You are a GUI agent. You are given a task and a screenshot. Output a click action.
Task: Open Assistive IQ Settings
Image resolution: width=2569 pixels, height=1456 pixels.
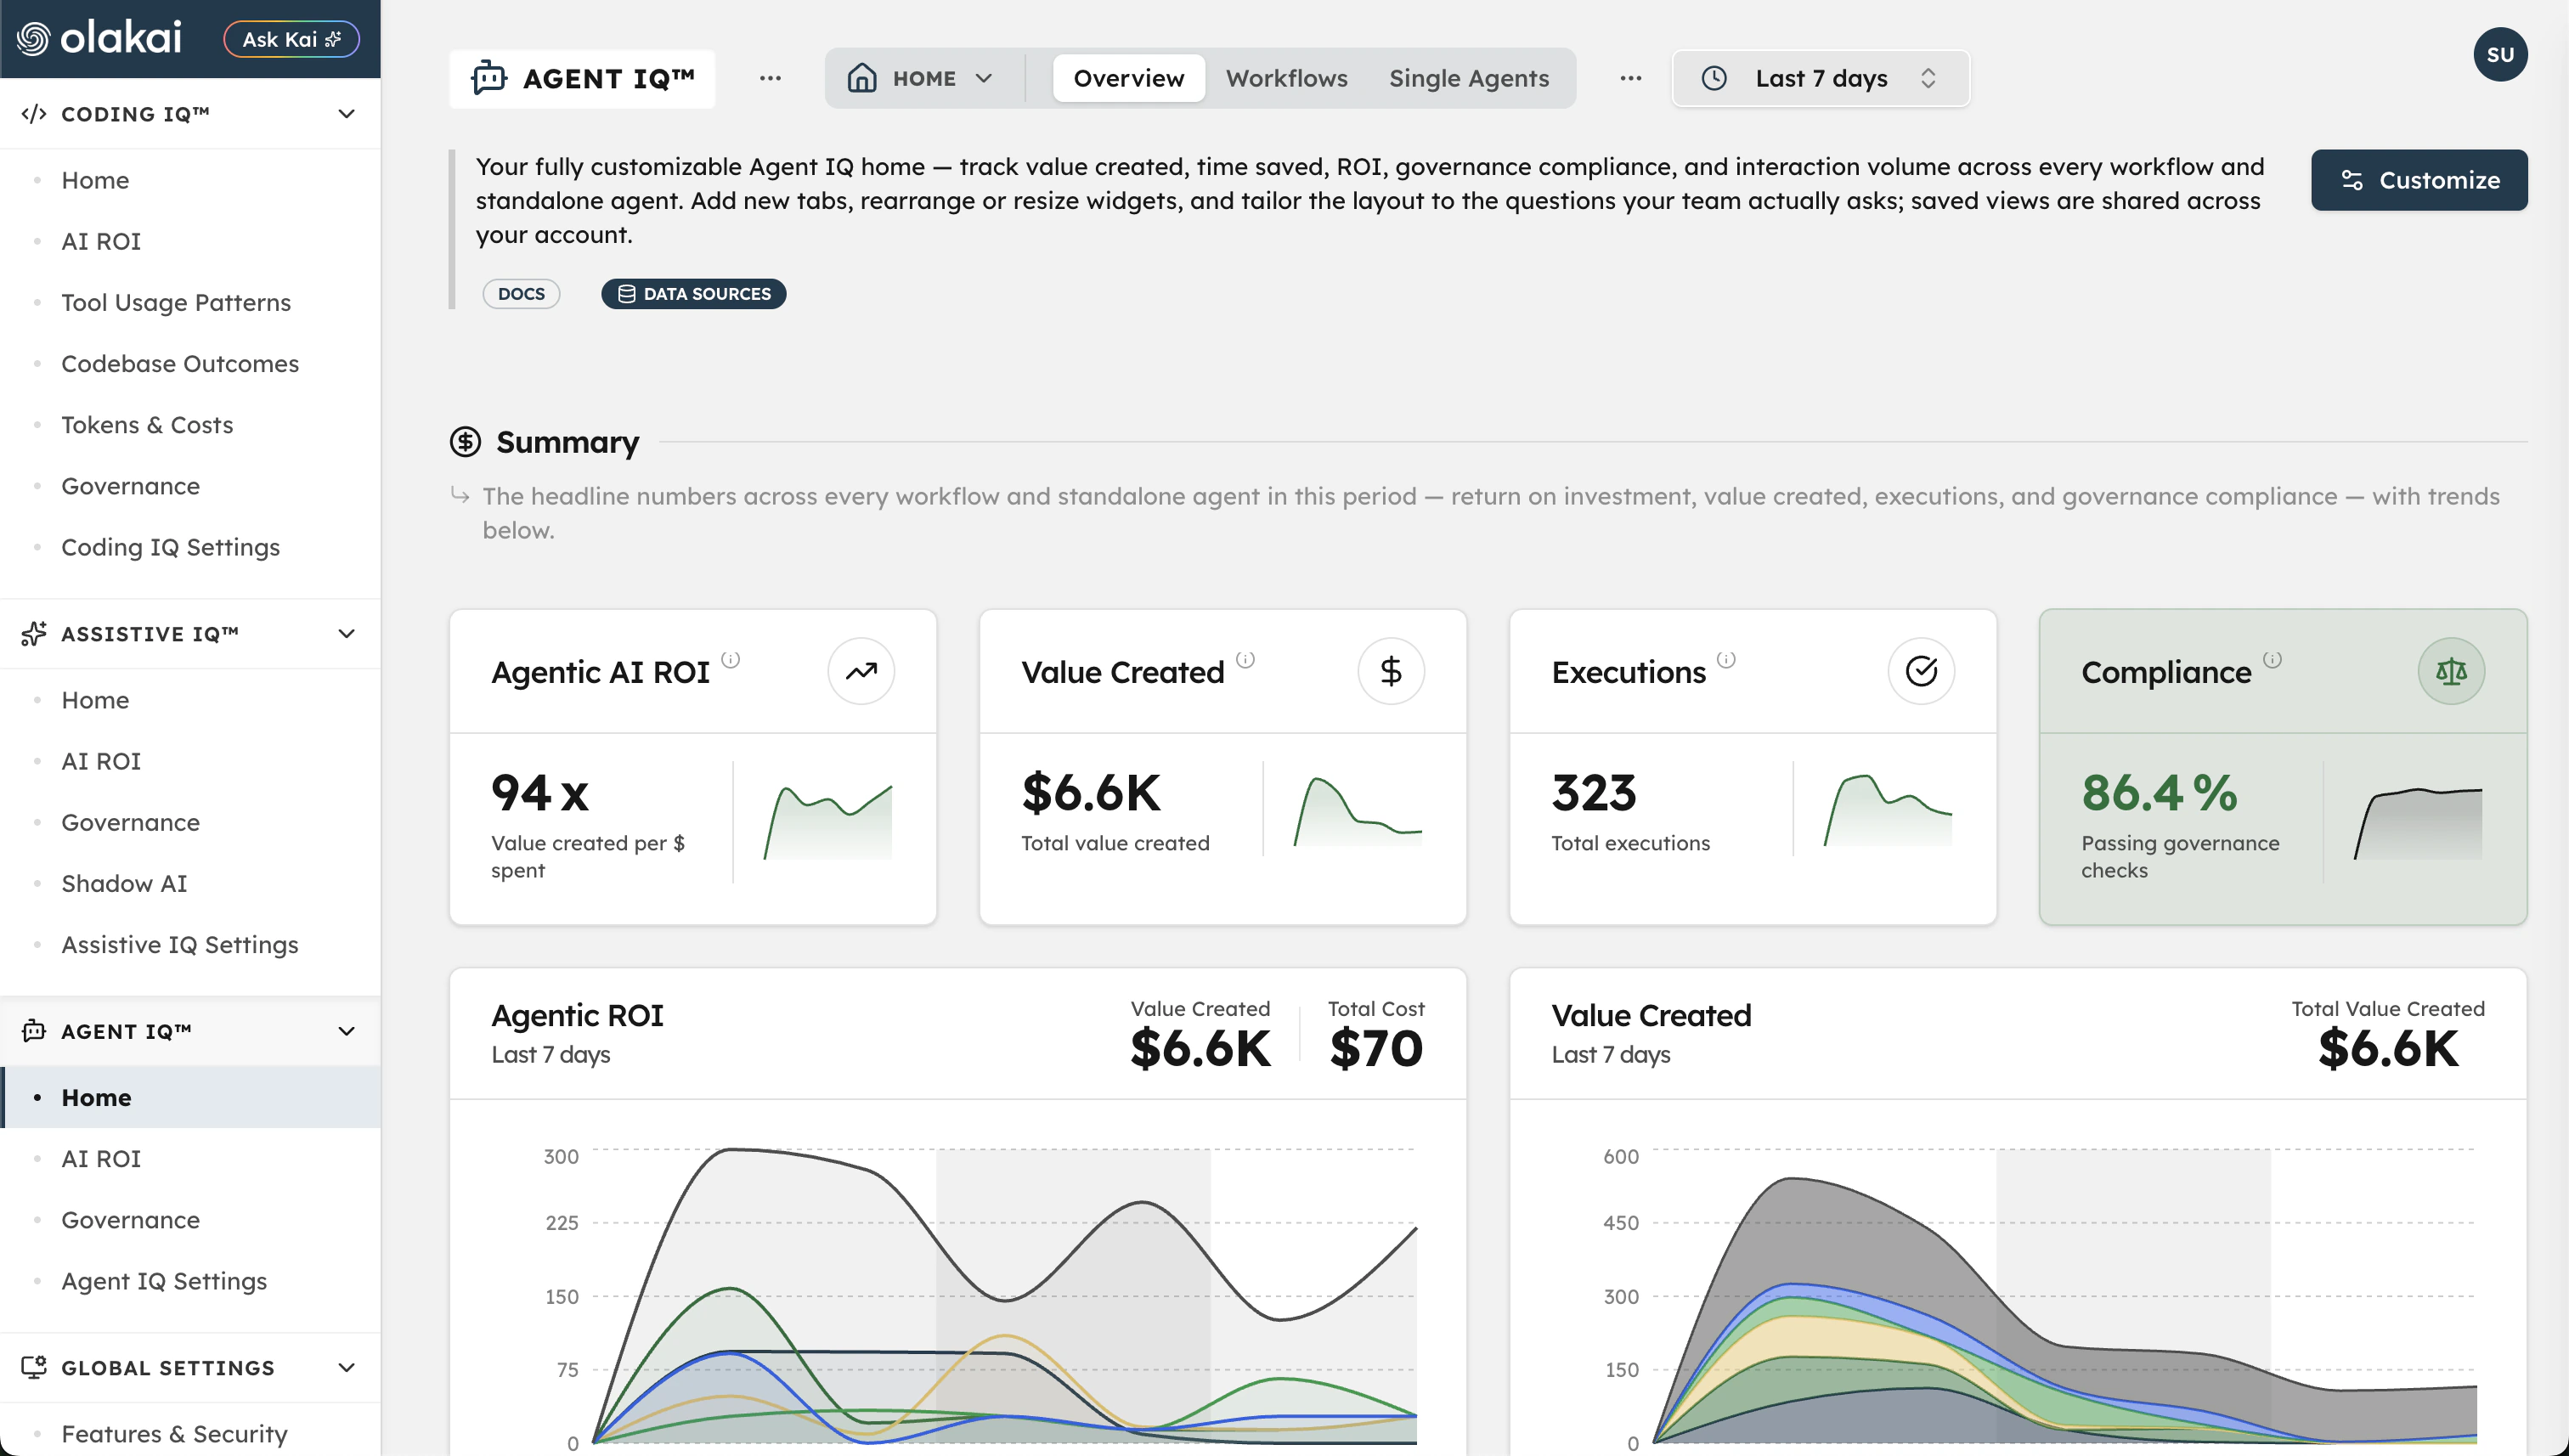point(180,944)
